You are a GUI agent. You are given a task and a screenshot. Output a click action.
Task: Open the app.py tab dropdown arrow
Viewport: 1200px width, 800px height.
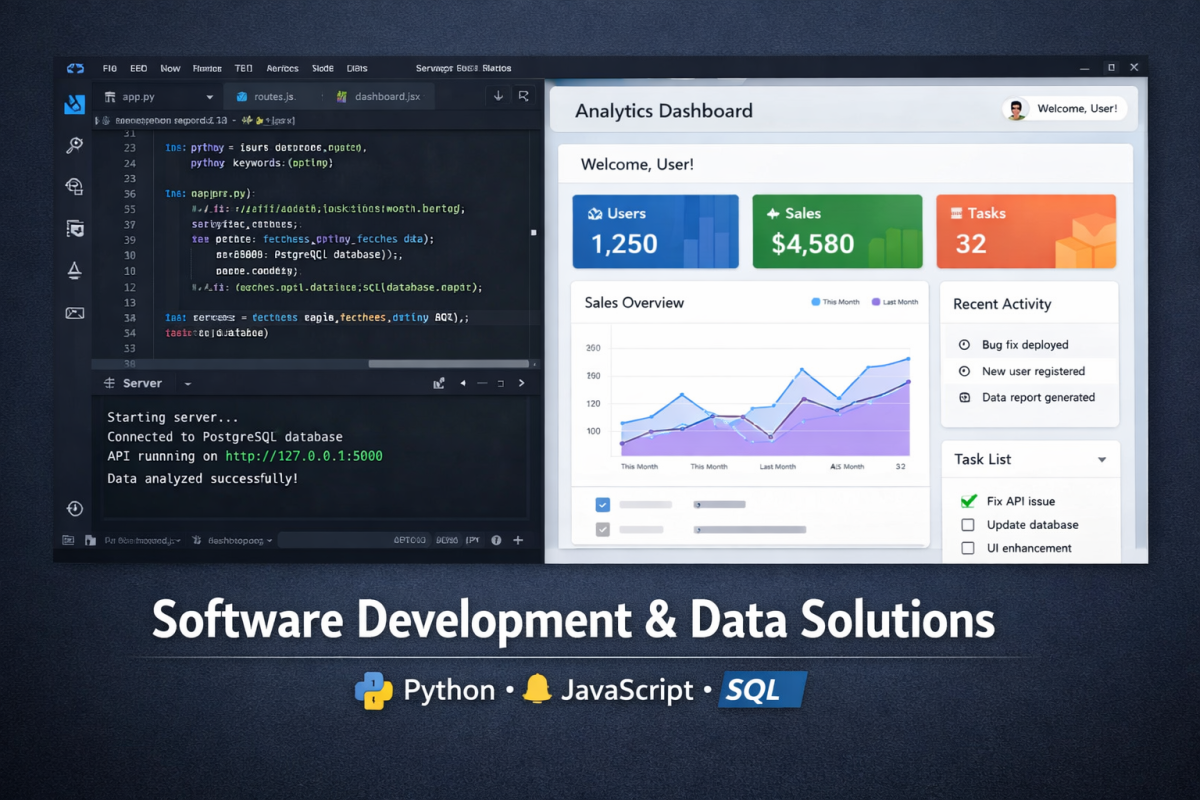[209, 97]
